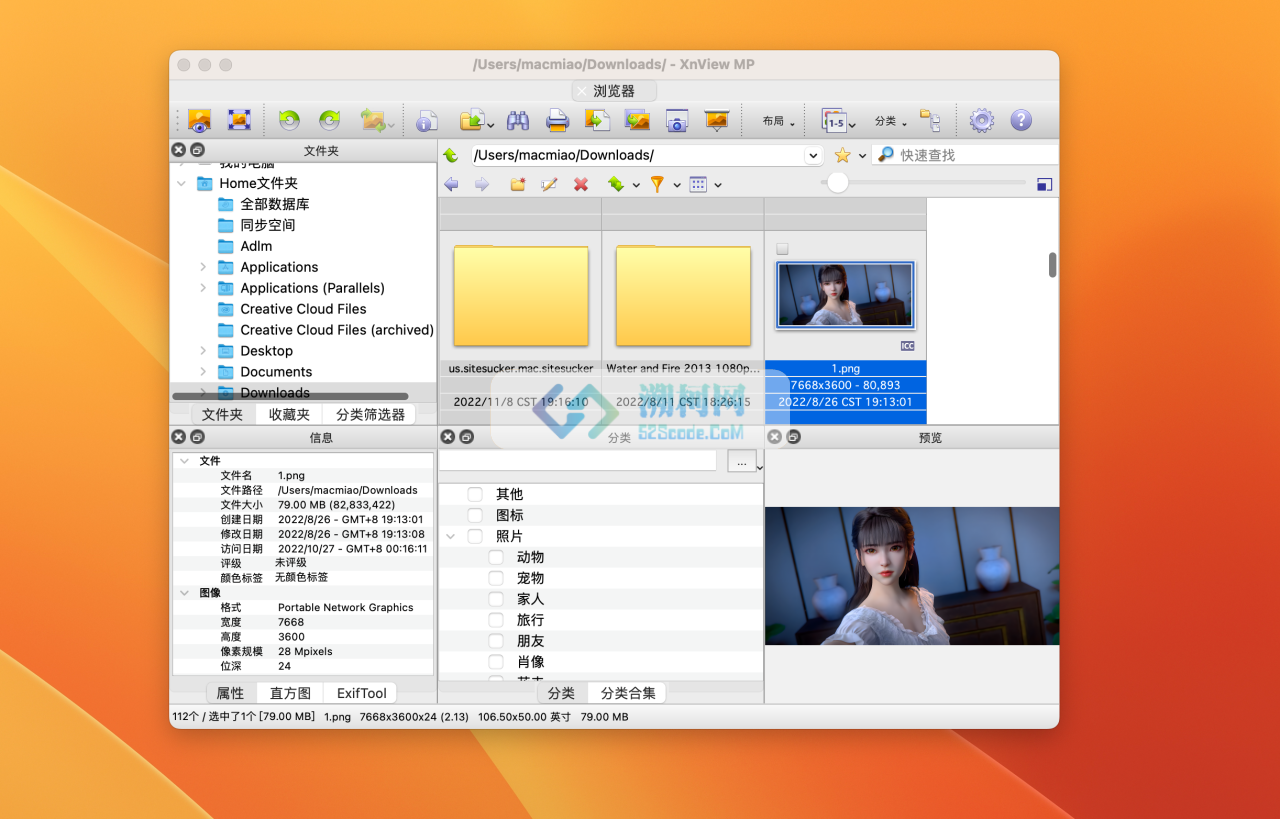Check the 家人 category checkbox
The height and width of the screenshot is (819, 1280).
tap(496, 599)
